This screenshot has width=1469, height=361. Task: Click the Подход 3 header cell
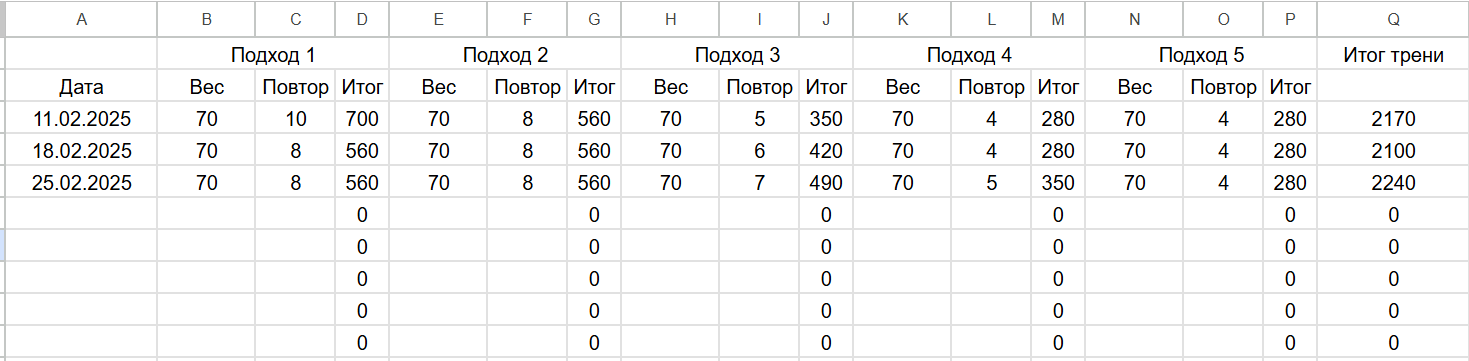[737, 55]
